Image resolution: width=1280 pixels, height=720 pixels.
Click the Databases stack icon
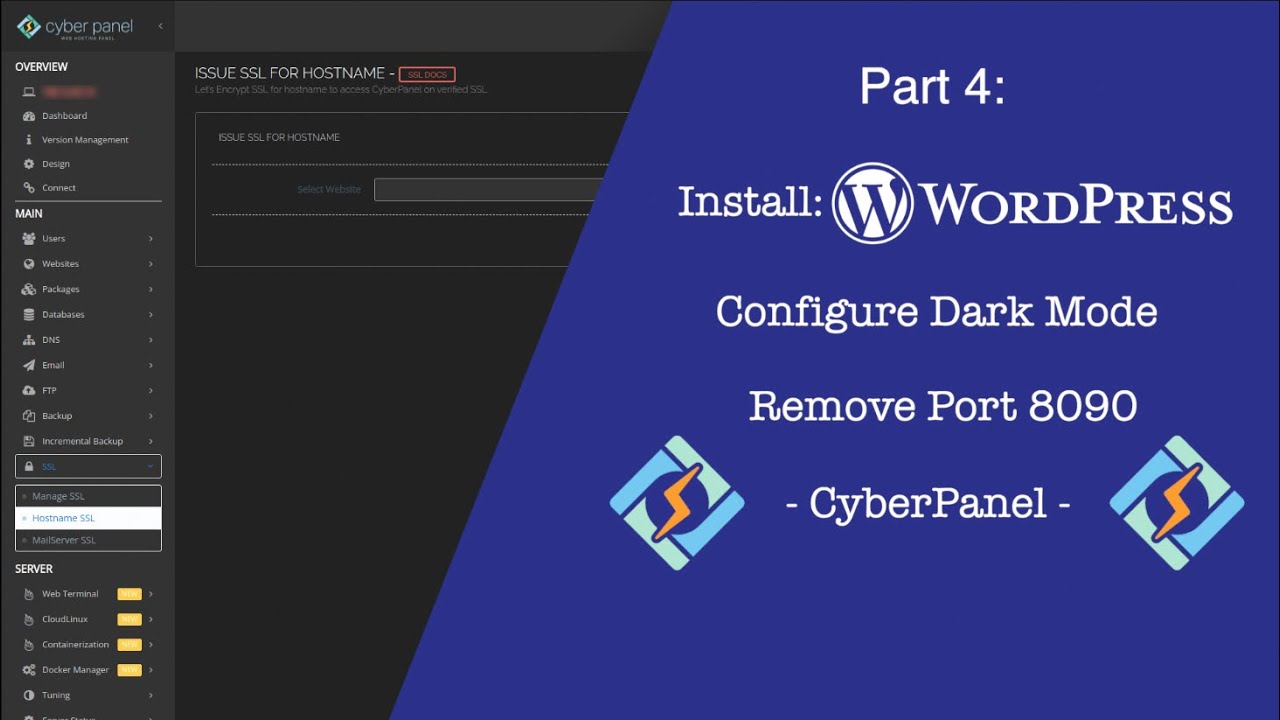[29, 315]
